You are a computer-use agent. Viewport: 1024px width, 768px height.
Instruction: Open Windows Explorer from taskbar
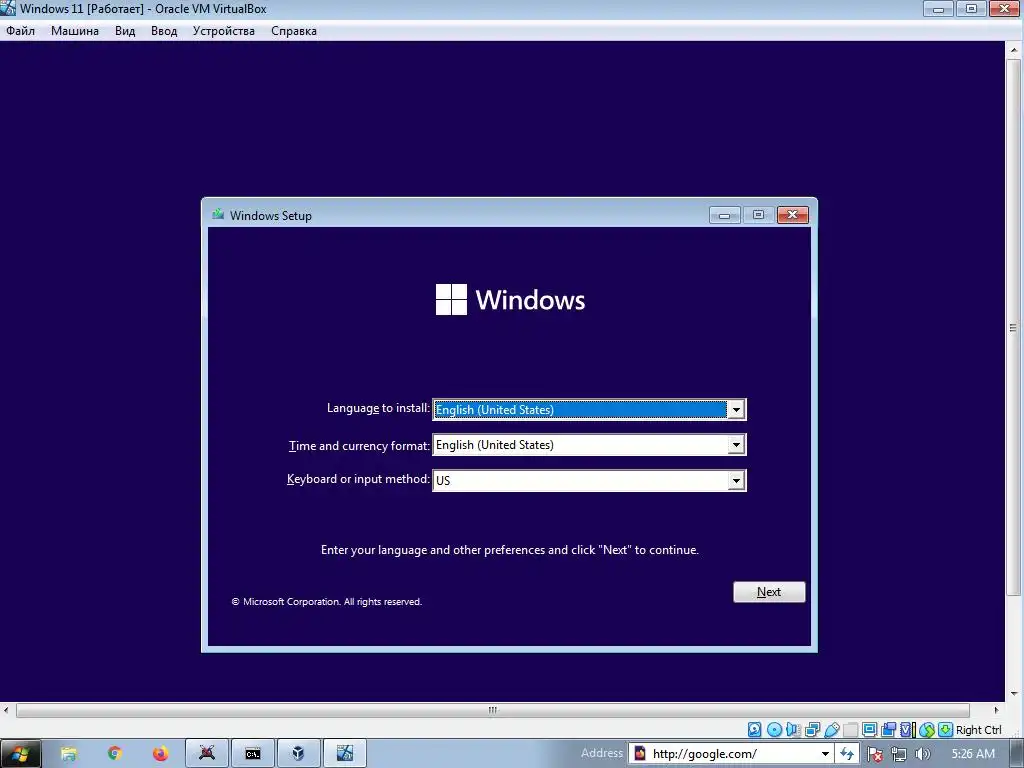[x=69, y=754]
